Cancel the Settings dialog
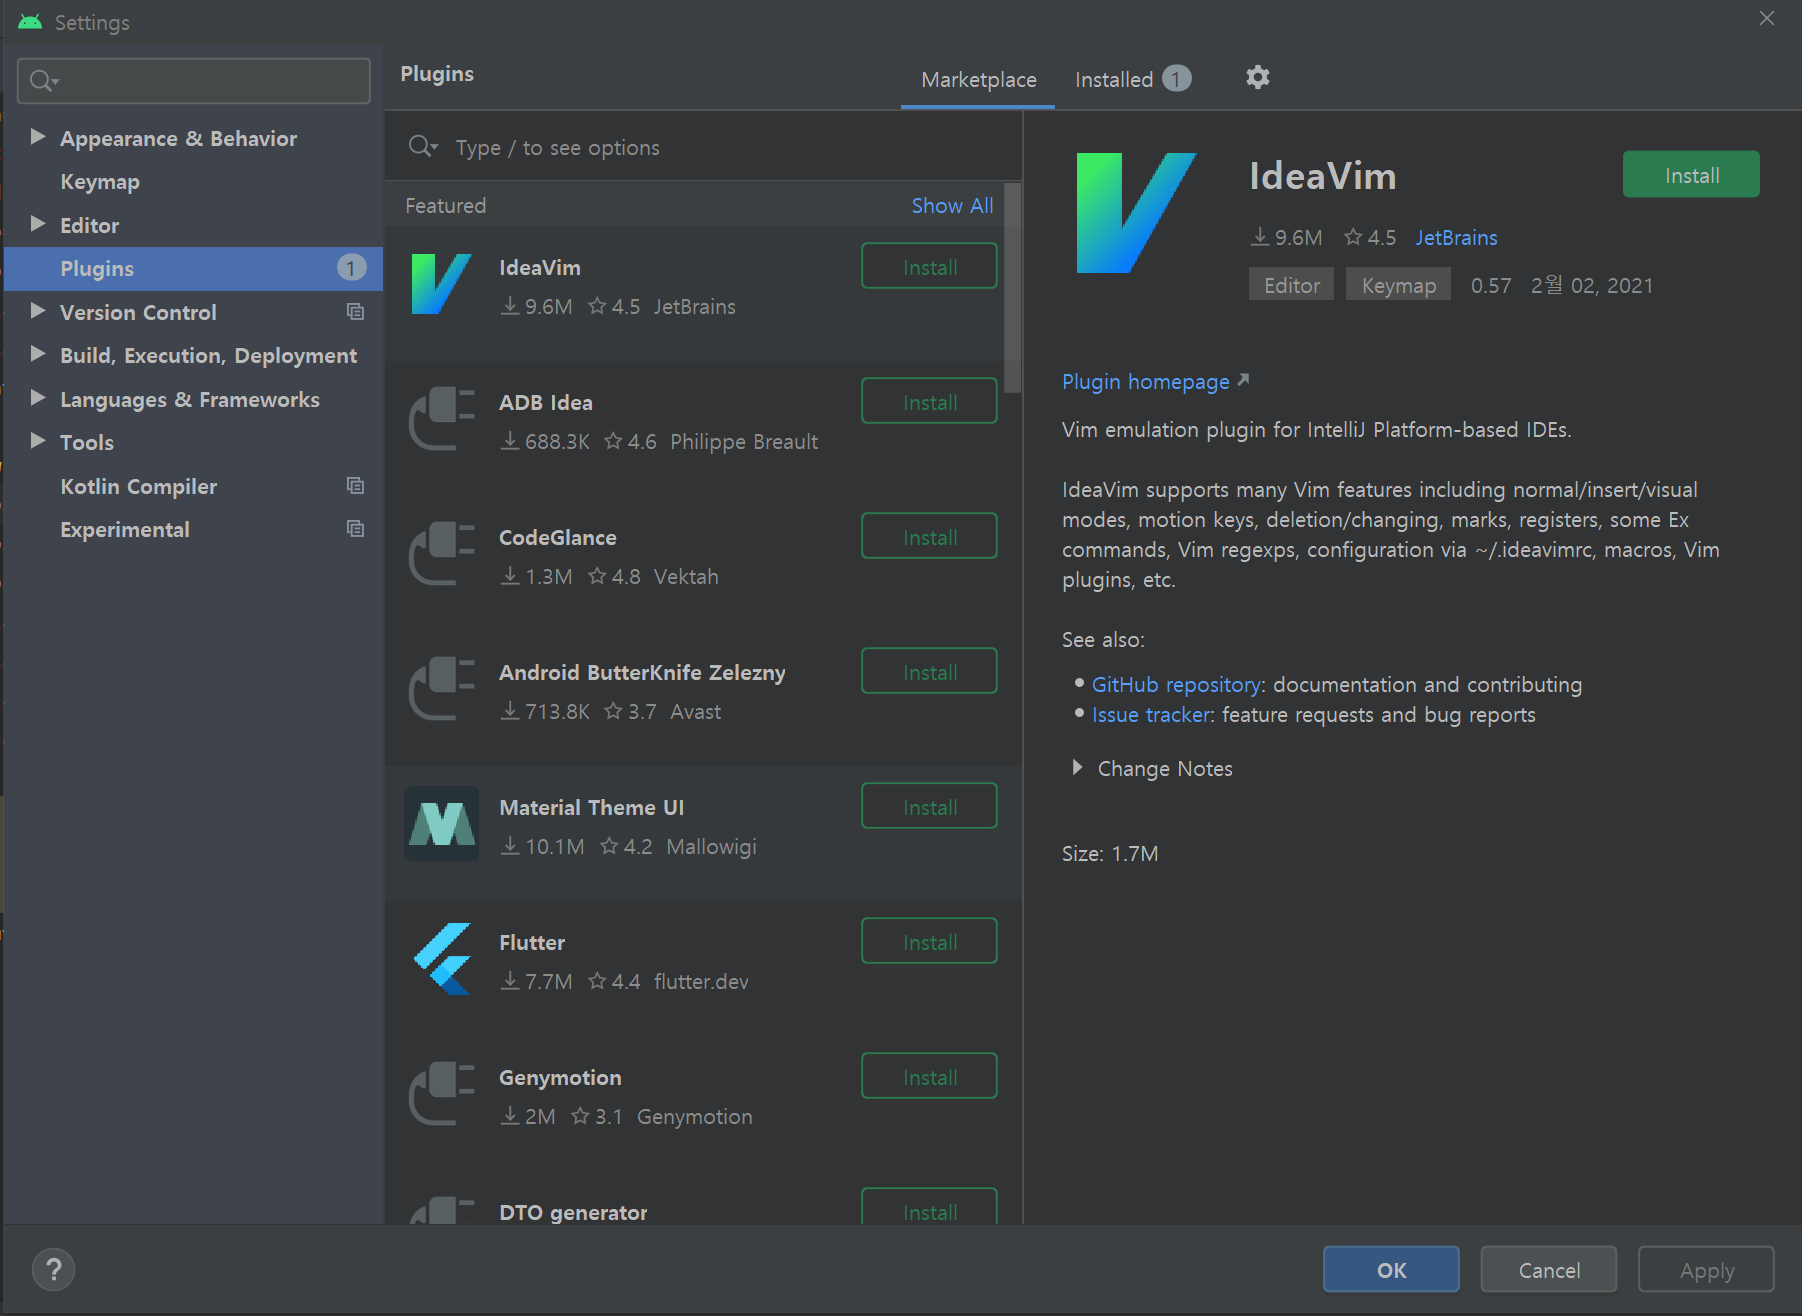Image resolution: width=1802 pixels, height=1316 pixels. (1549, 1270)
